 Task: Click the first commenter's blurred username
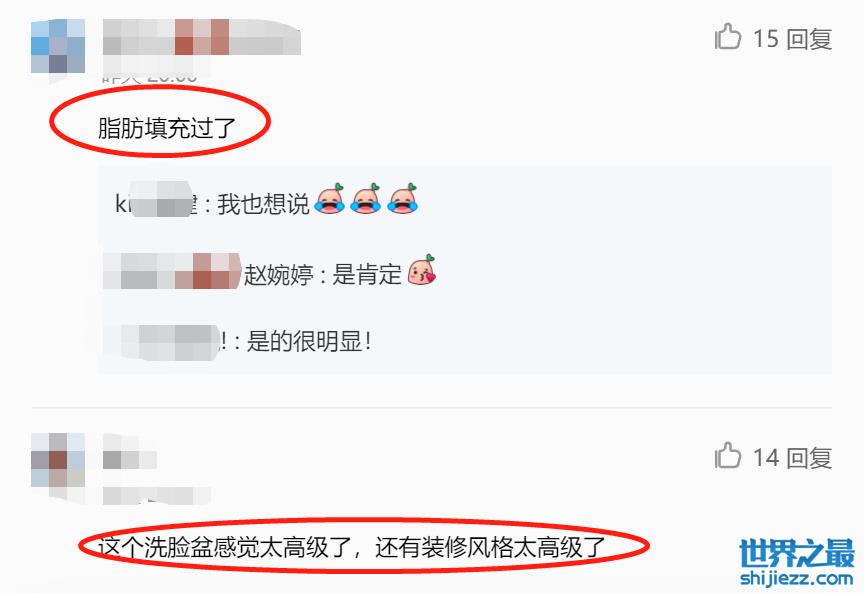(202, 37)
